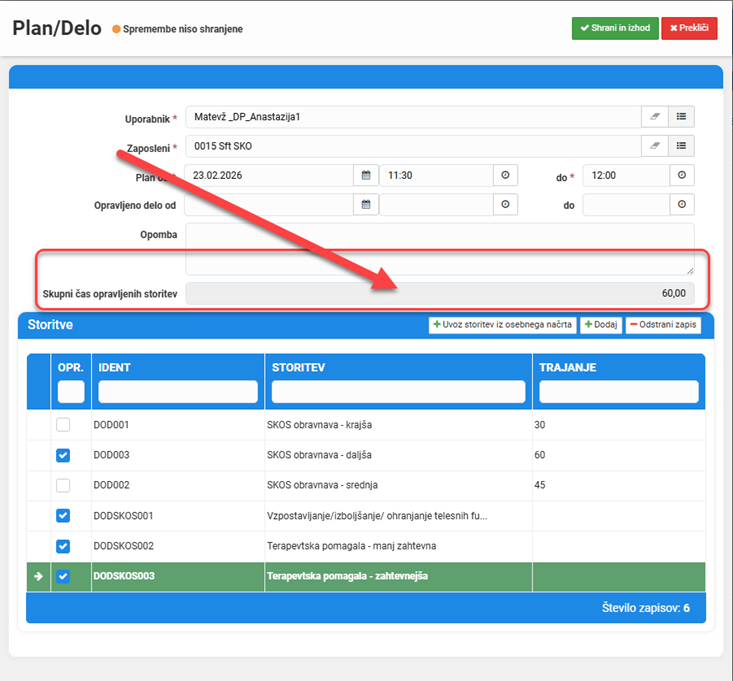Click the 12:00 end time field
Viewport: 733px width, 681px height.
tap(626, 175)
